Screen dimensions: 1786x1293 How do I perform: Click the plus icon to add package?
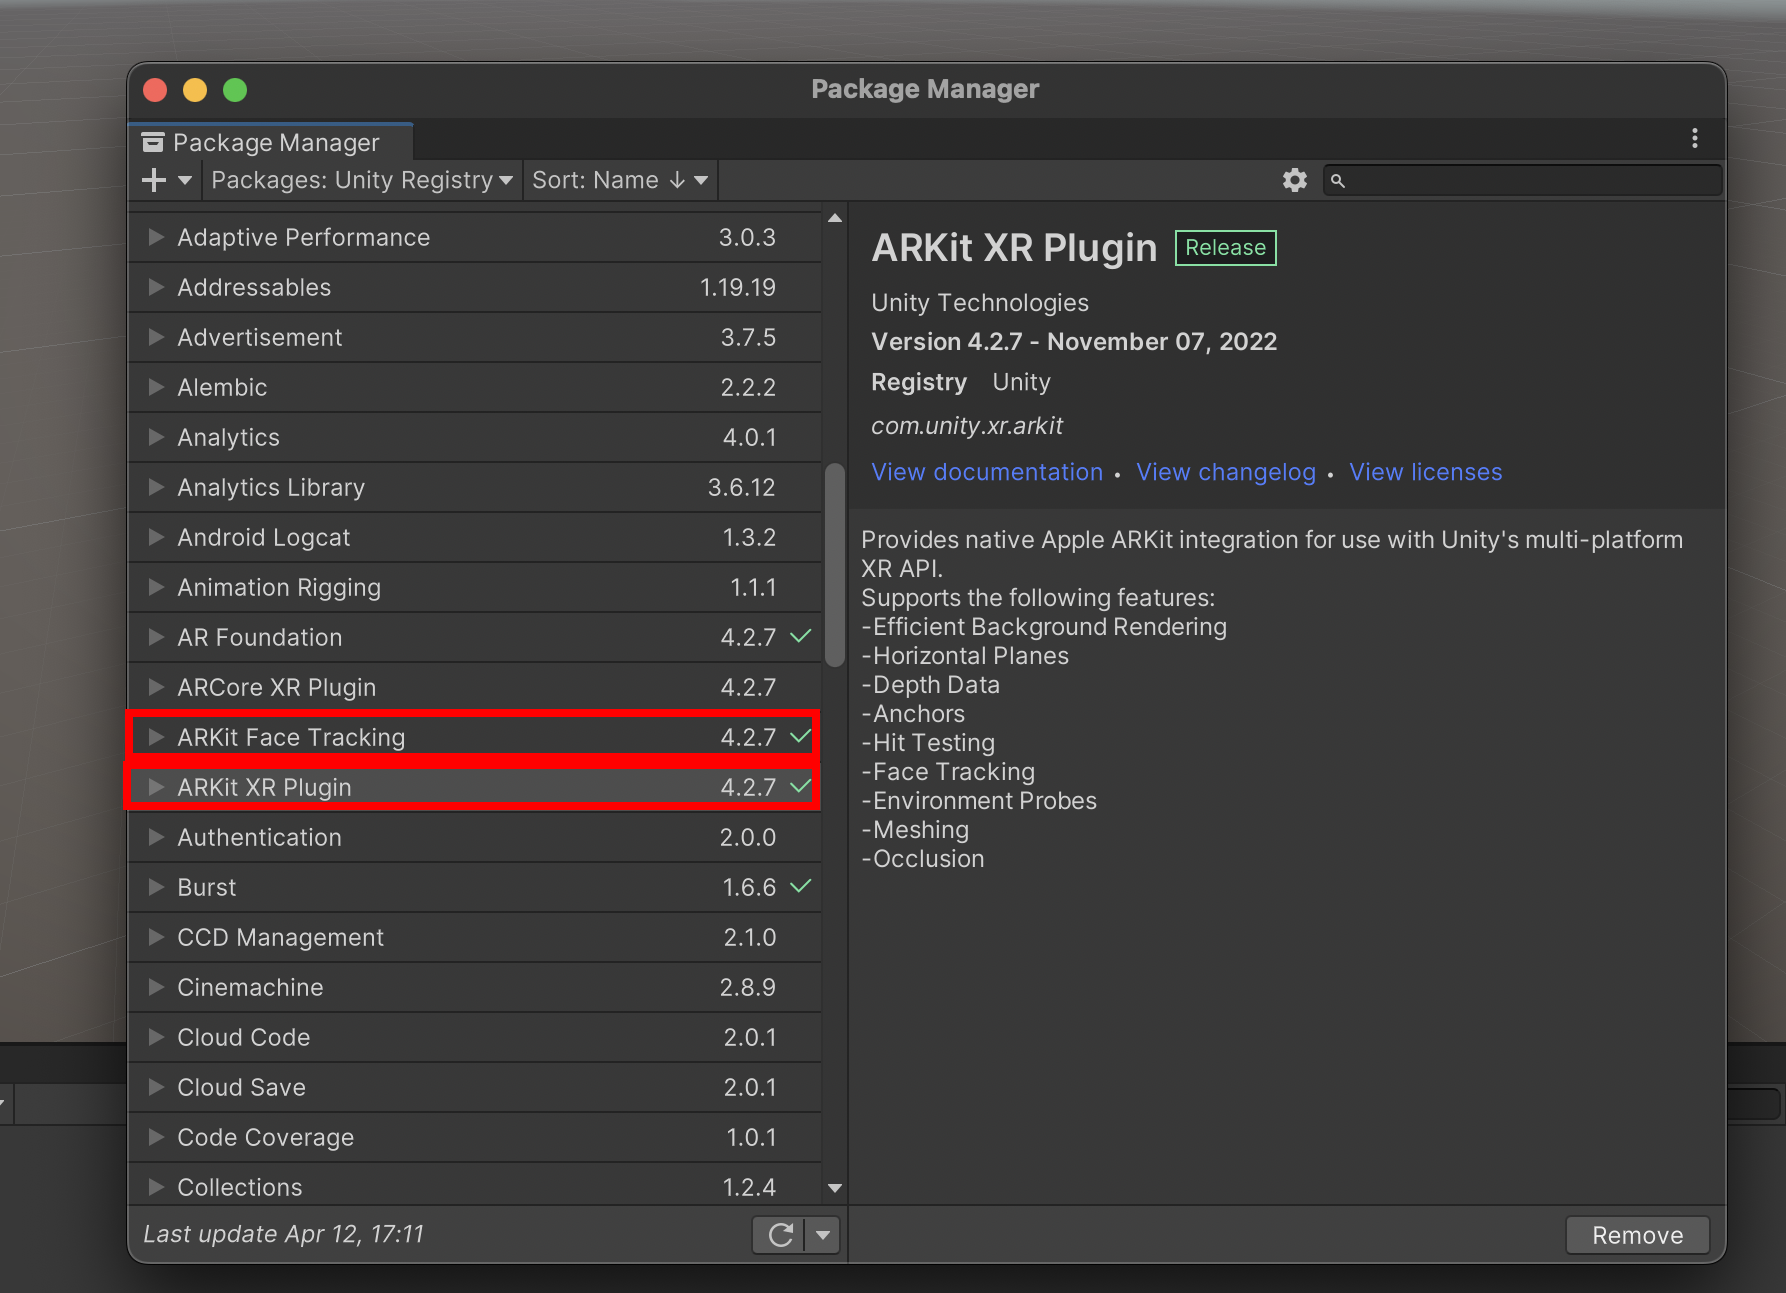click(x=154, y=180)
